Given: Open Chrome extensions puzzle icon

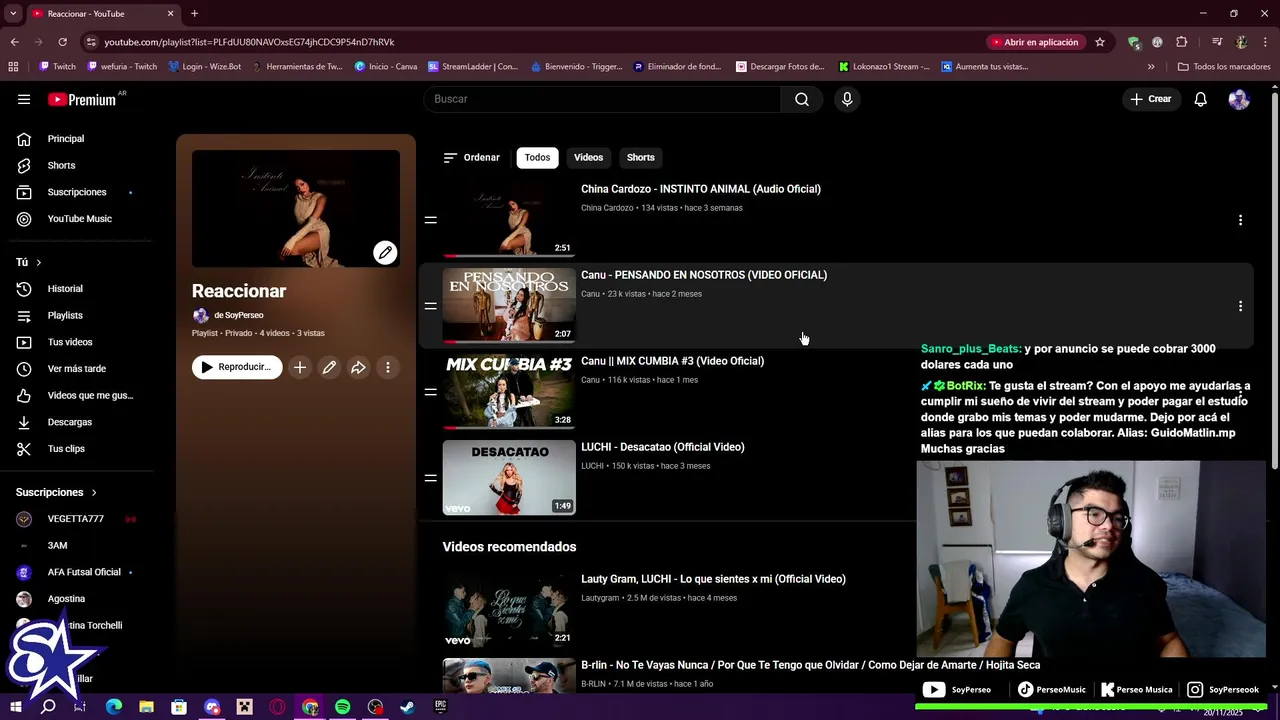Looking at the screenshot, I should 1182,42.
